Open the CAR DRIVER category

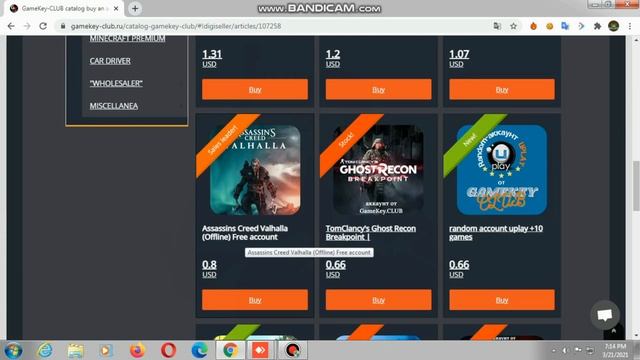110,61
